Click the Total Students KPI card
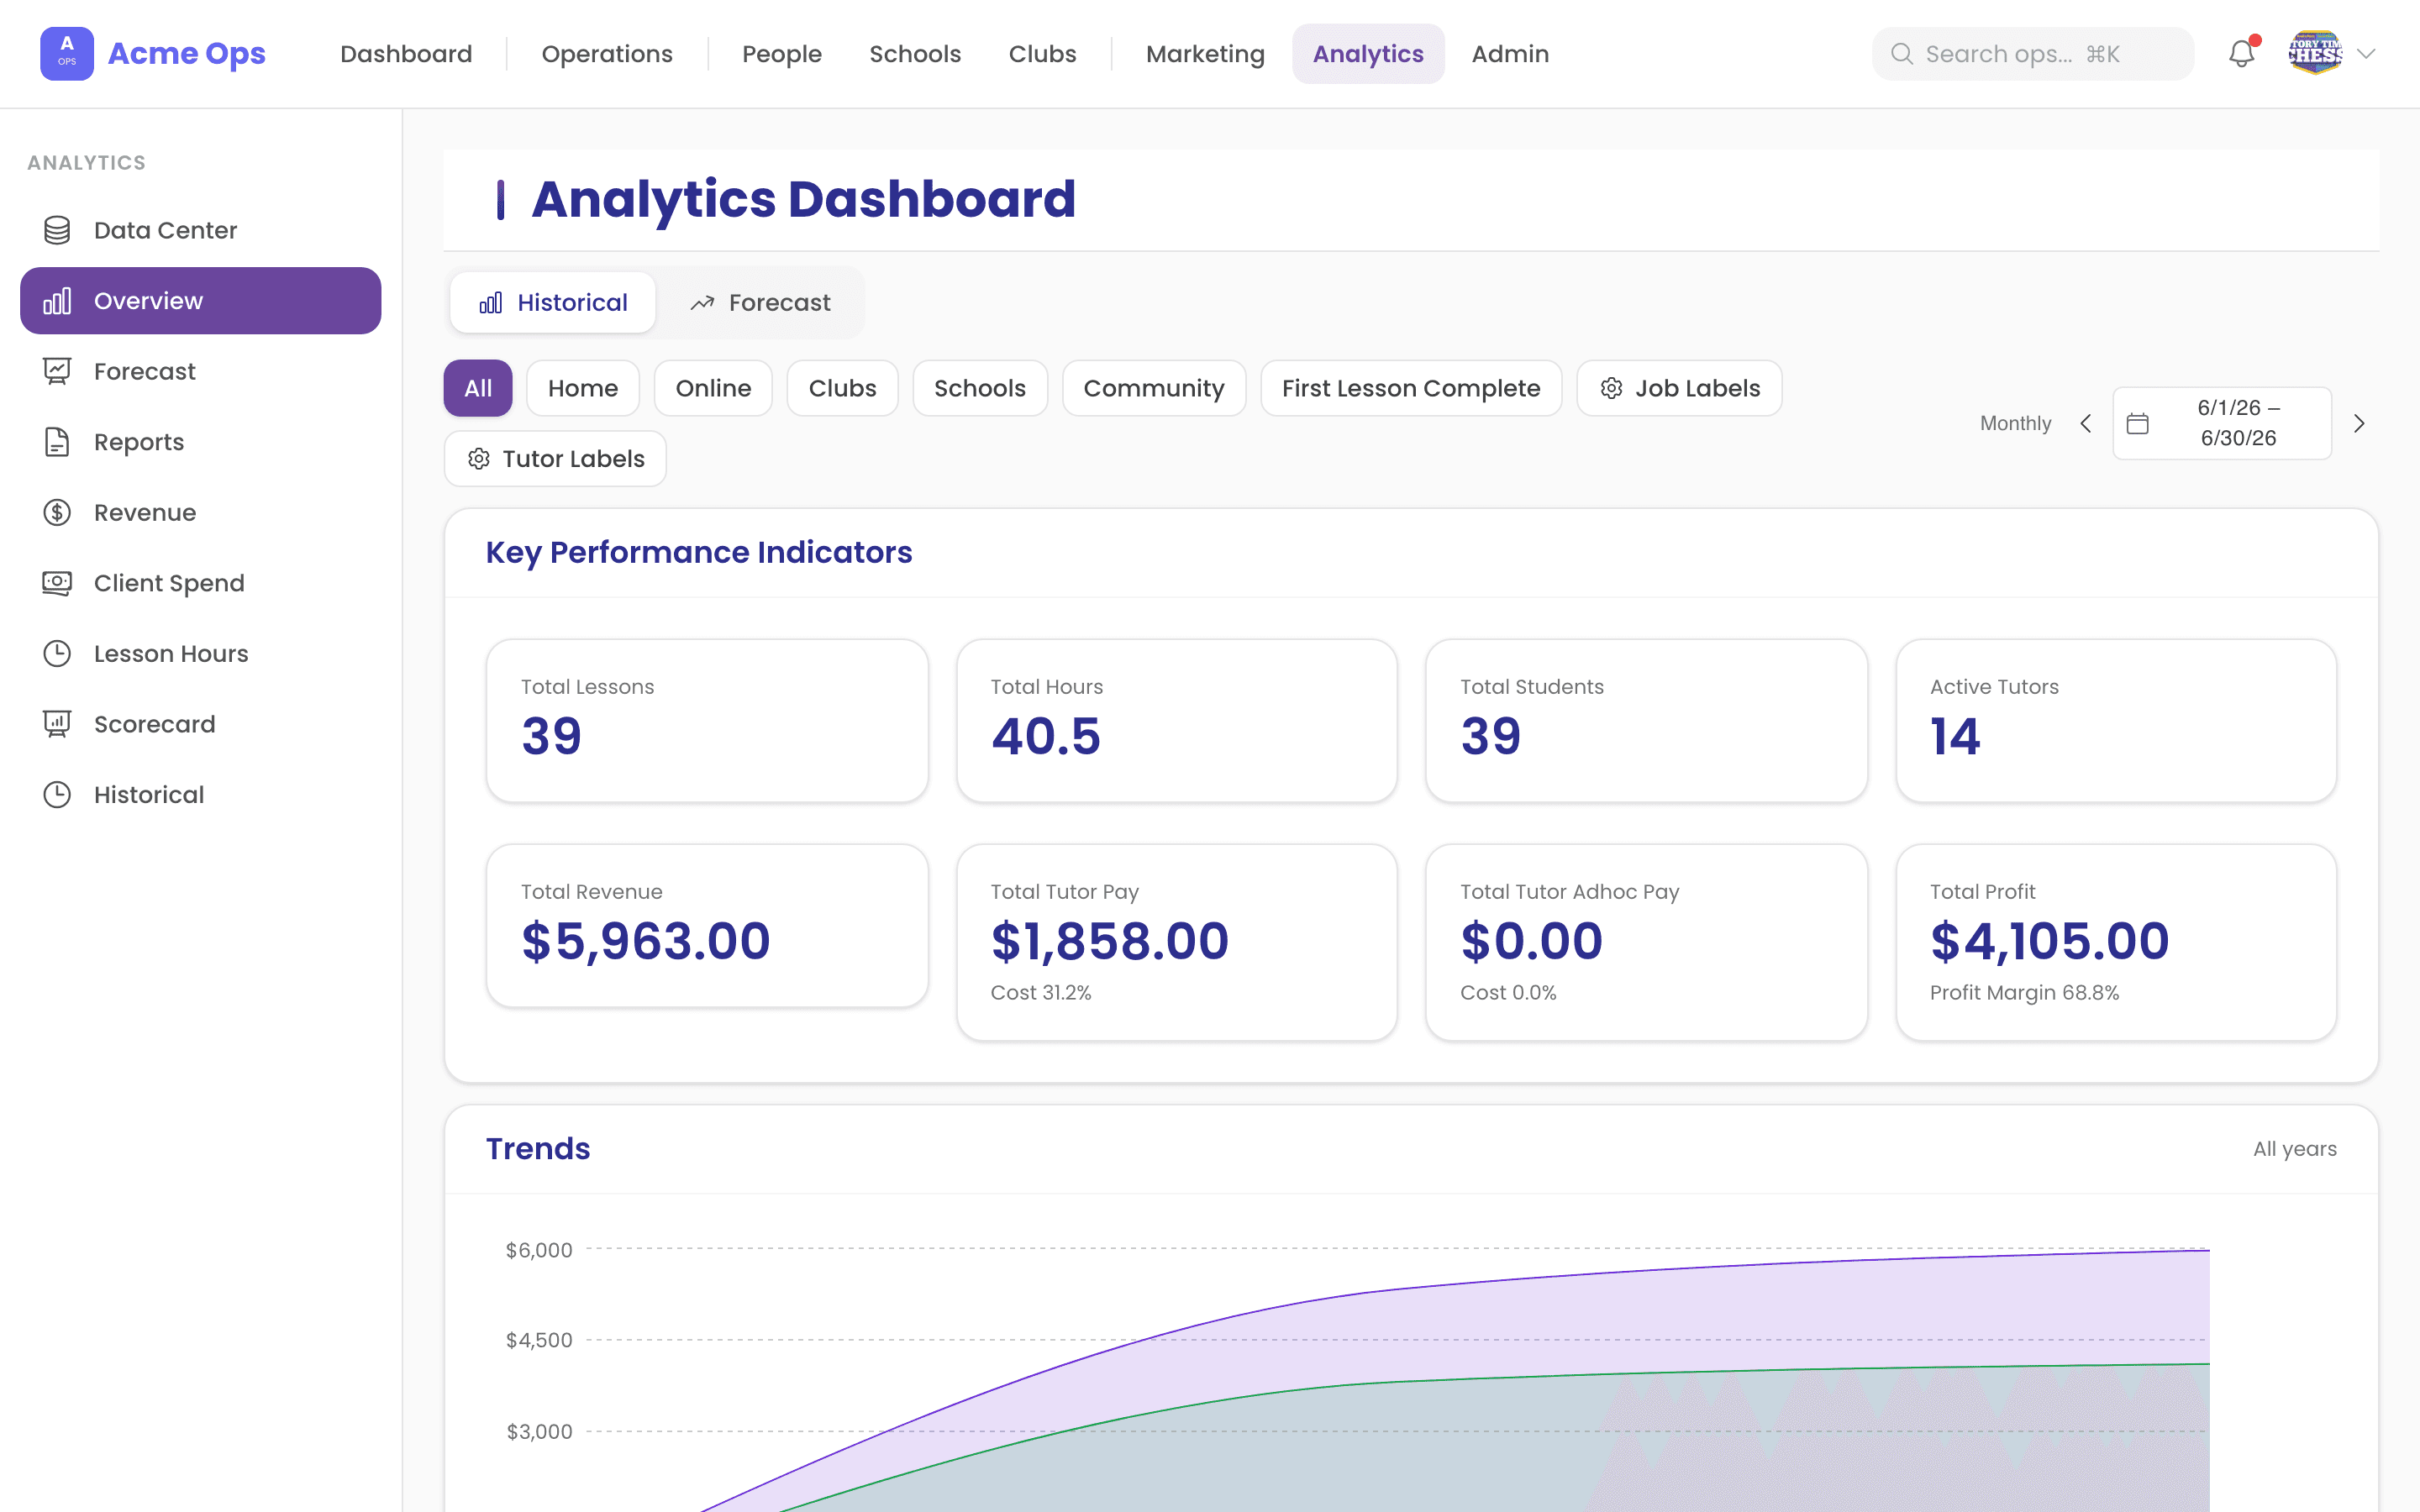This screenshot has height=1512, width=2420. (x=1646, y=720)
